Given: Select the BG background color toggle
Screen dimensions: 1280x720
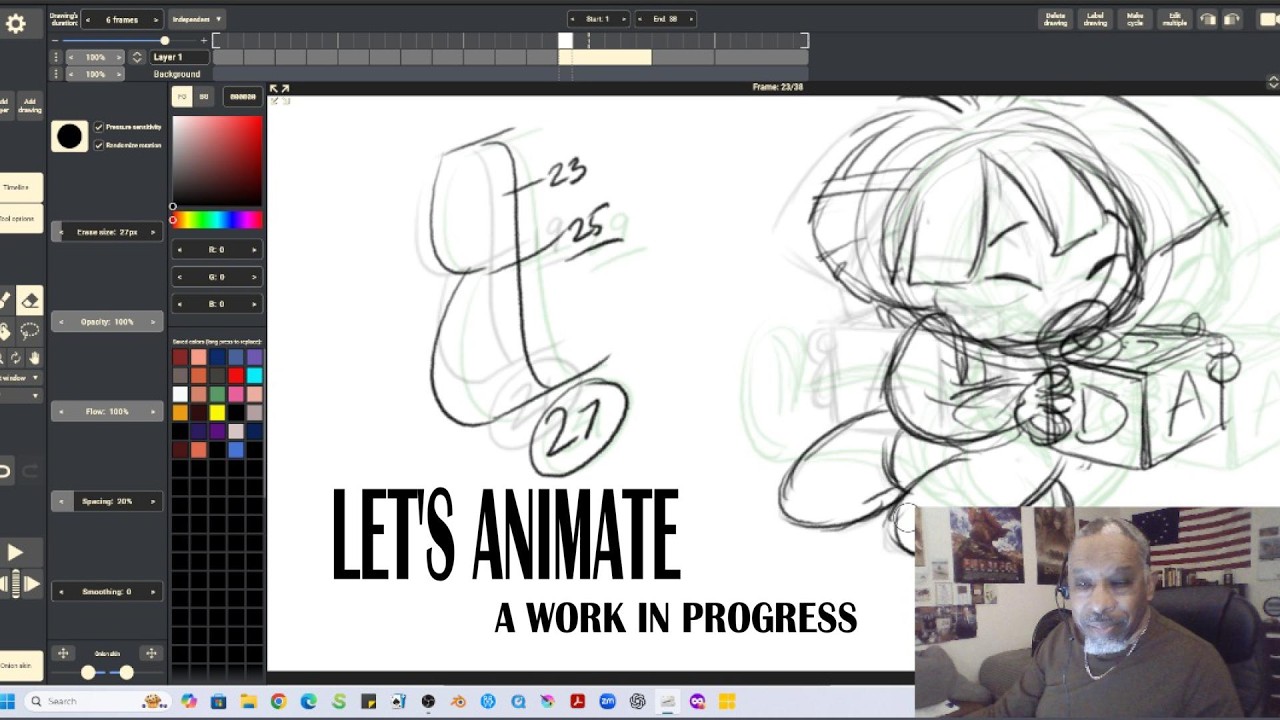Looking at the screenshot, I should [204, 97].
